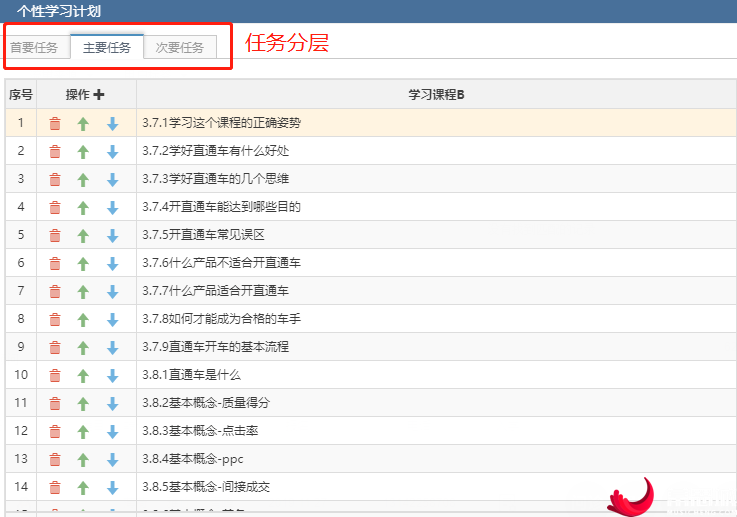This screenshot has width=737, height=517.
Task: Move row 4 down
Action: [x=112, y=208]
